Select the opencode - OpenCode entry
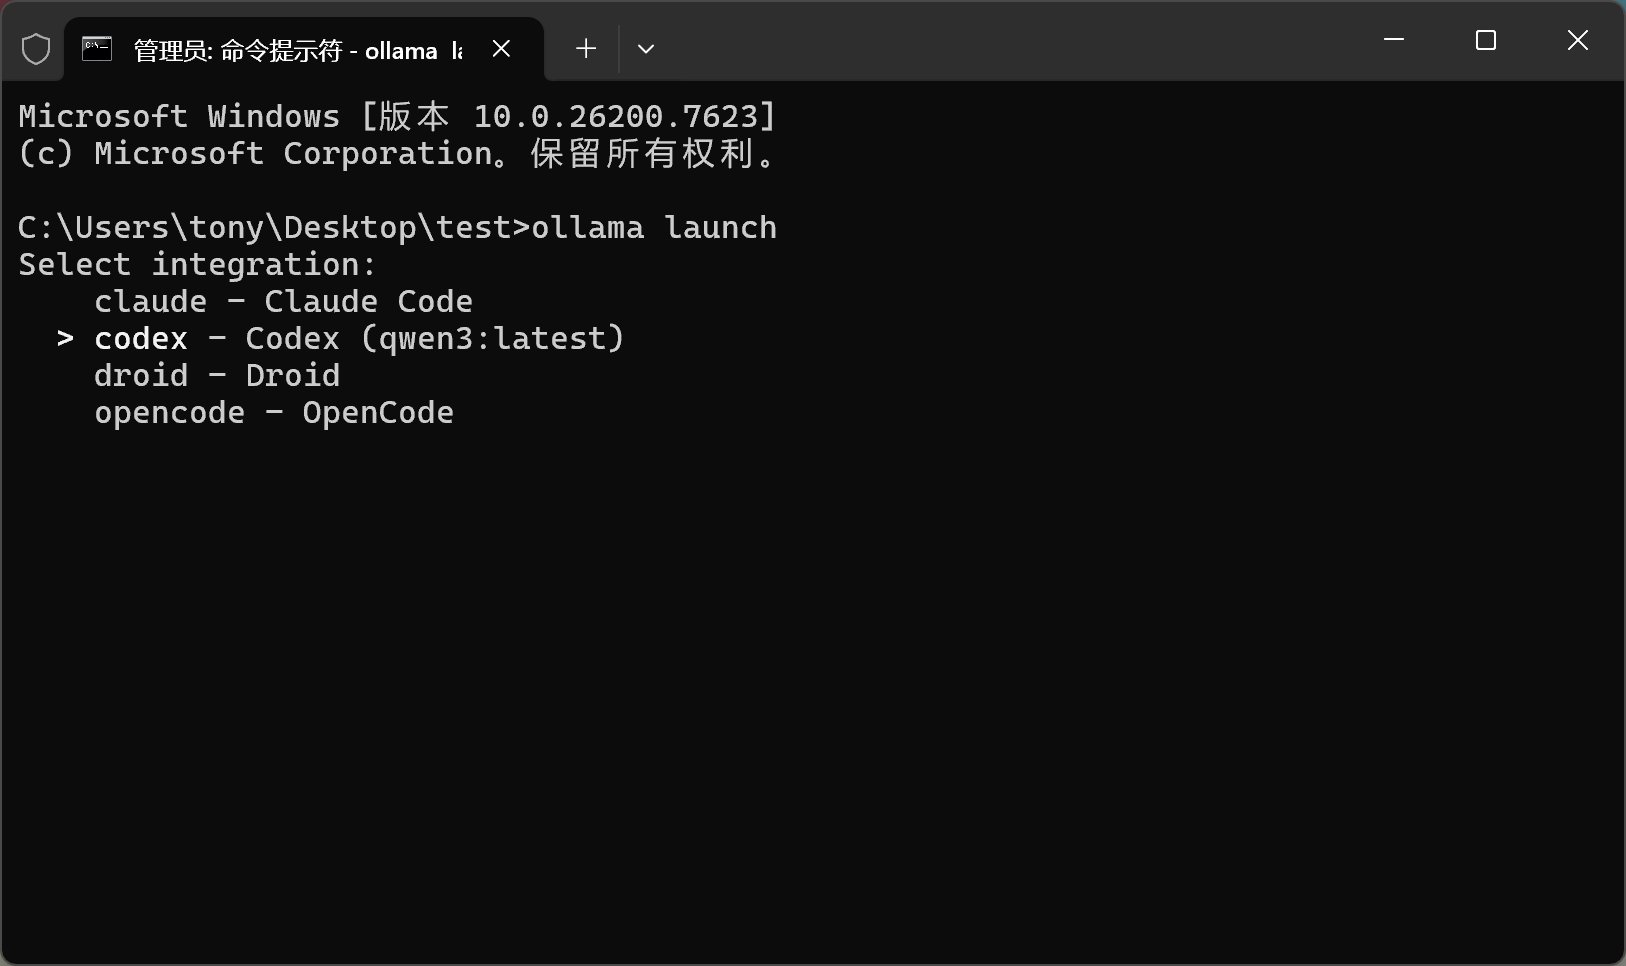This screenshot has height=966, width=1626. pos(274,413)
